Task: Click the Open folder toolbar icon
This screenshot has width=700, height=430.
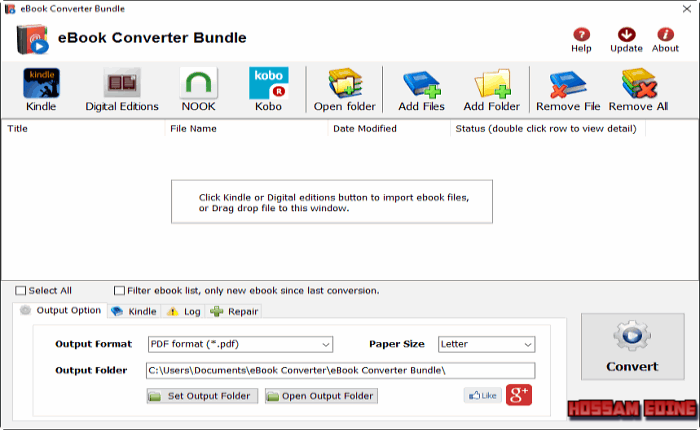Action: click(x=345, y=89)
